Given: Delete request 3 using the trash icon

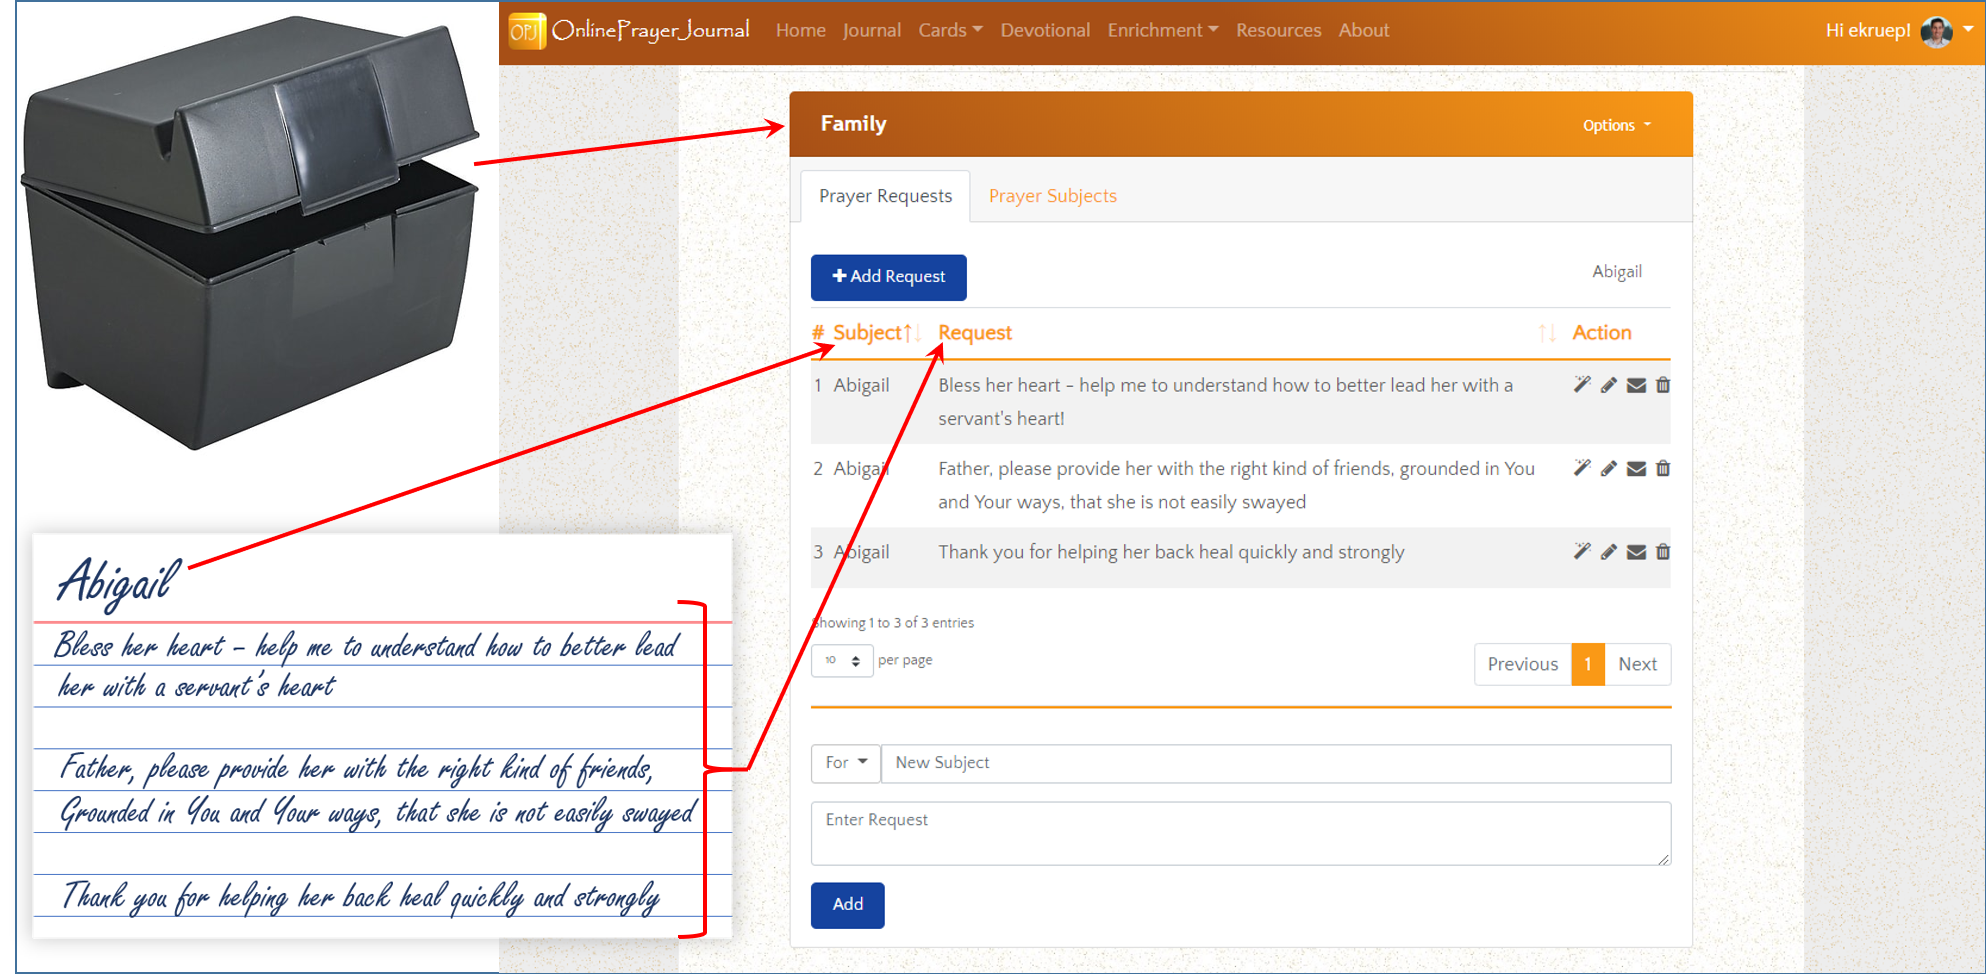Looking at the screenshot, I should pyautogui.click(x=1663, y=552).
